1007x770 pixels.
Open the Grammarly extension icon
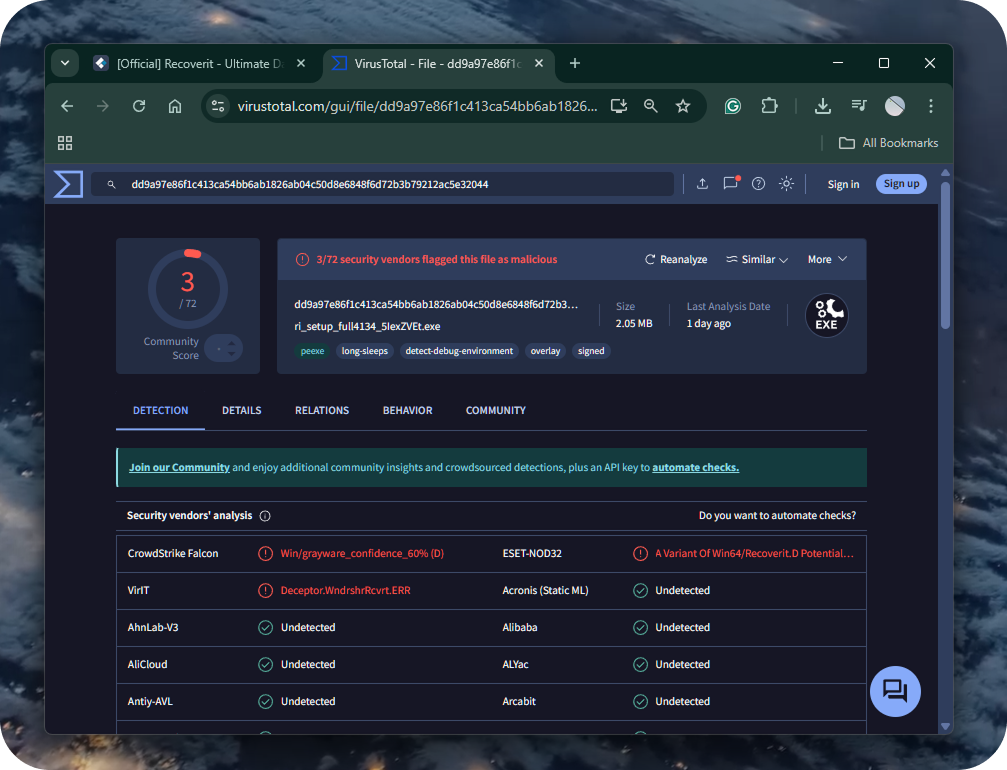pyautogui.click(x=733, y=106)
